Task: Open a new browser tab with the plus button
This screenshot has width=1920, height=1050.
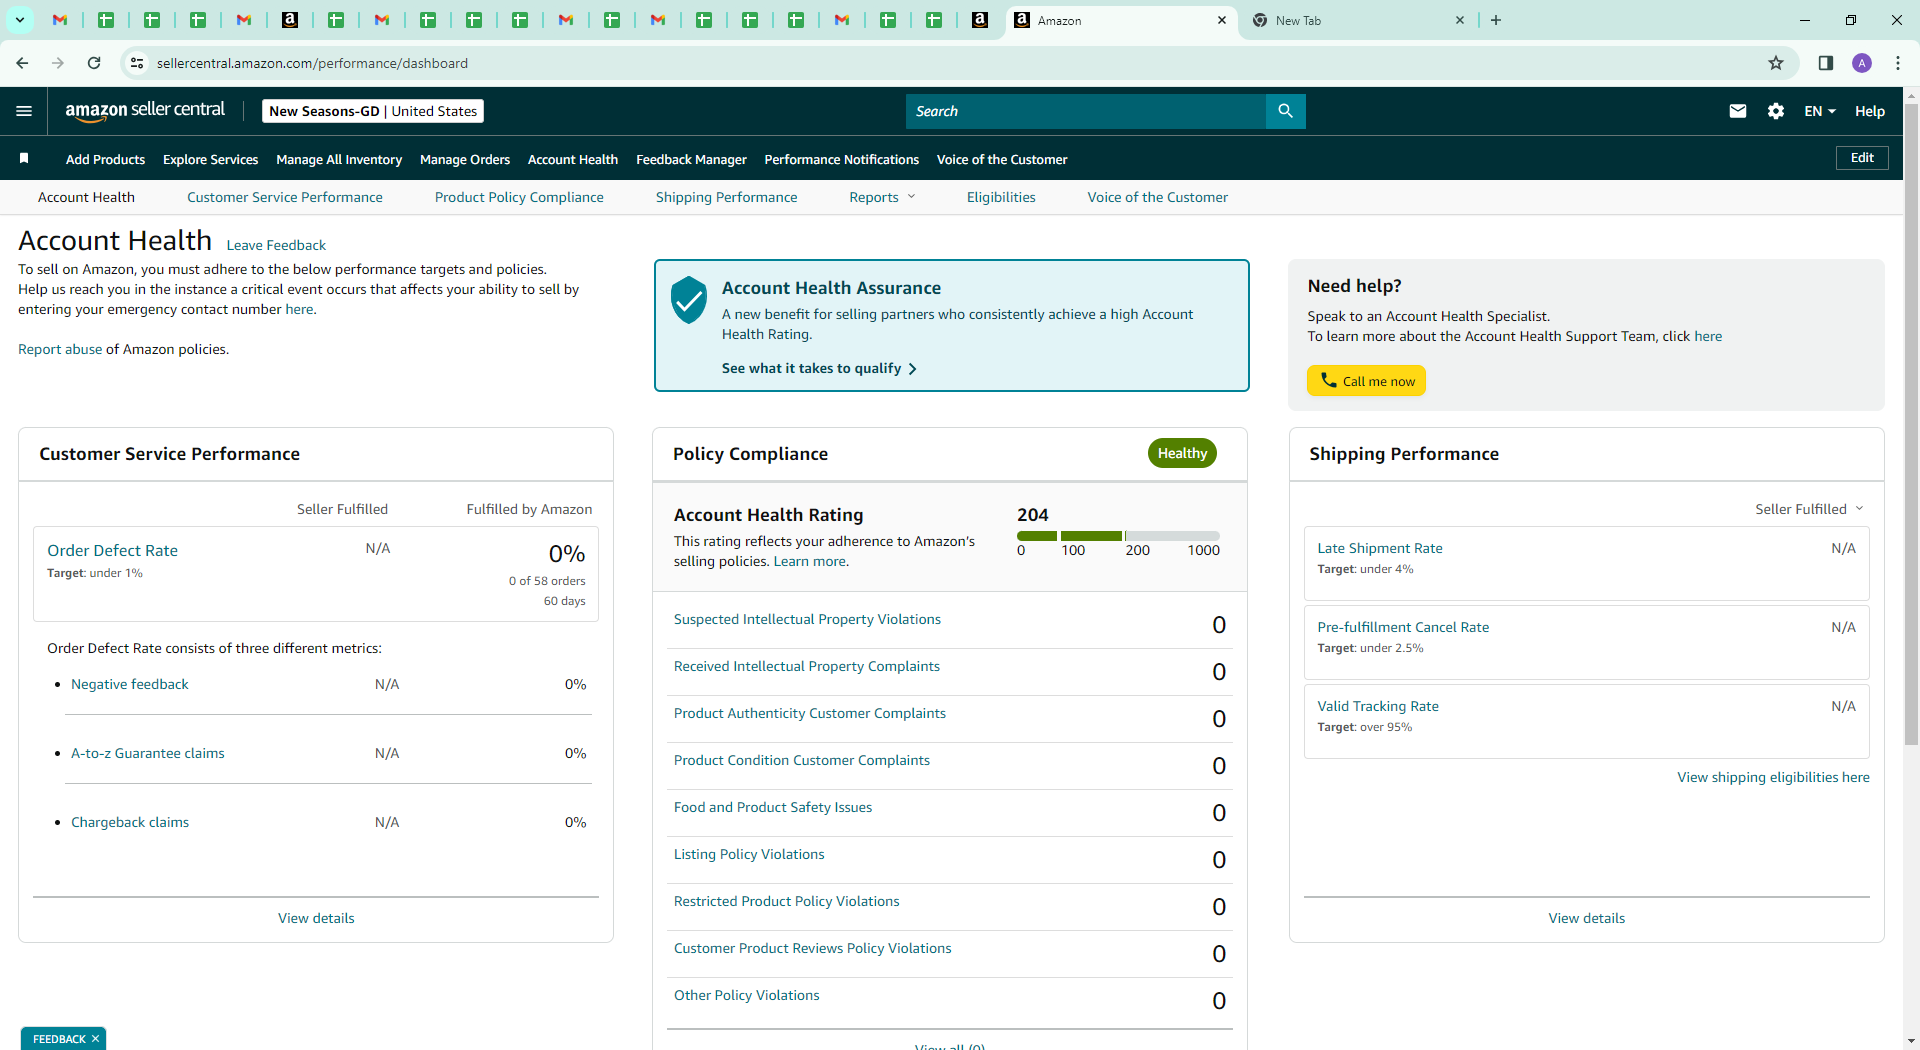Action: [x=1496, y=20]
